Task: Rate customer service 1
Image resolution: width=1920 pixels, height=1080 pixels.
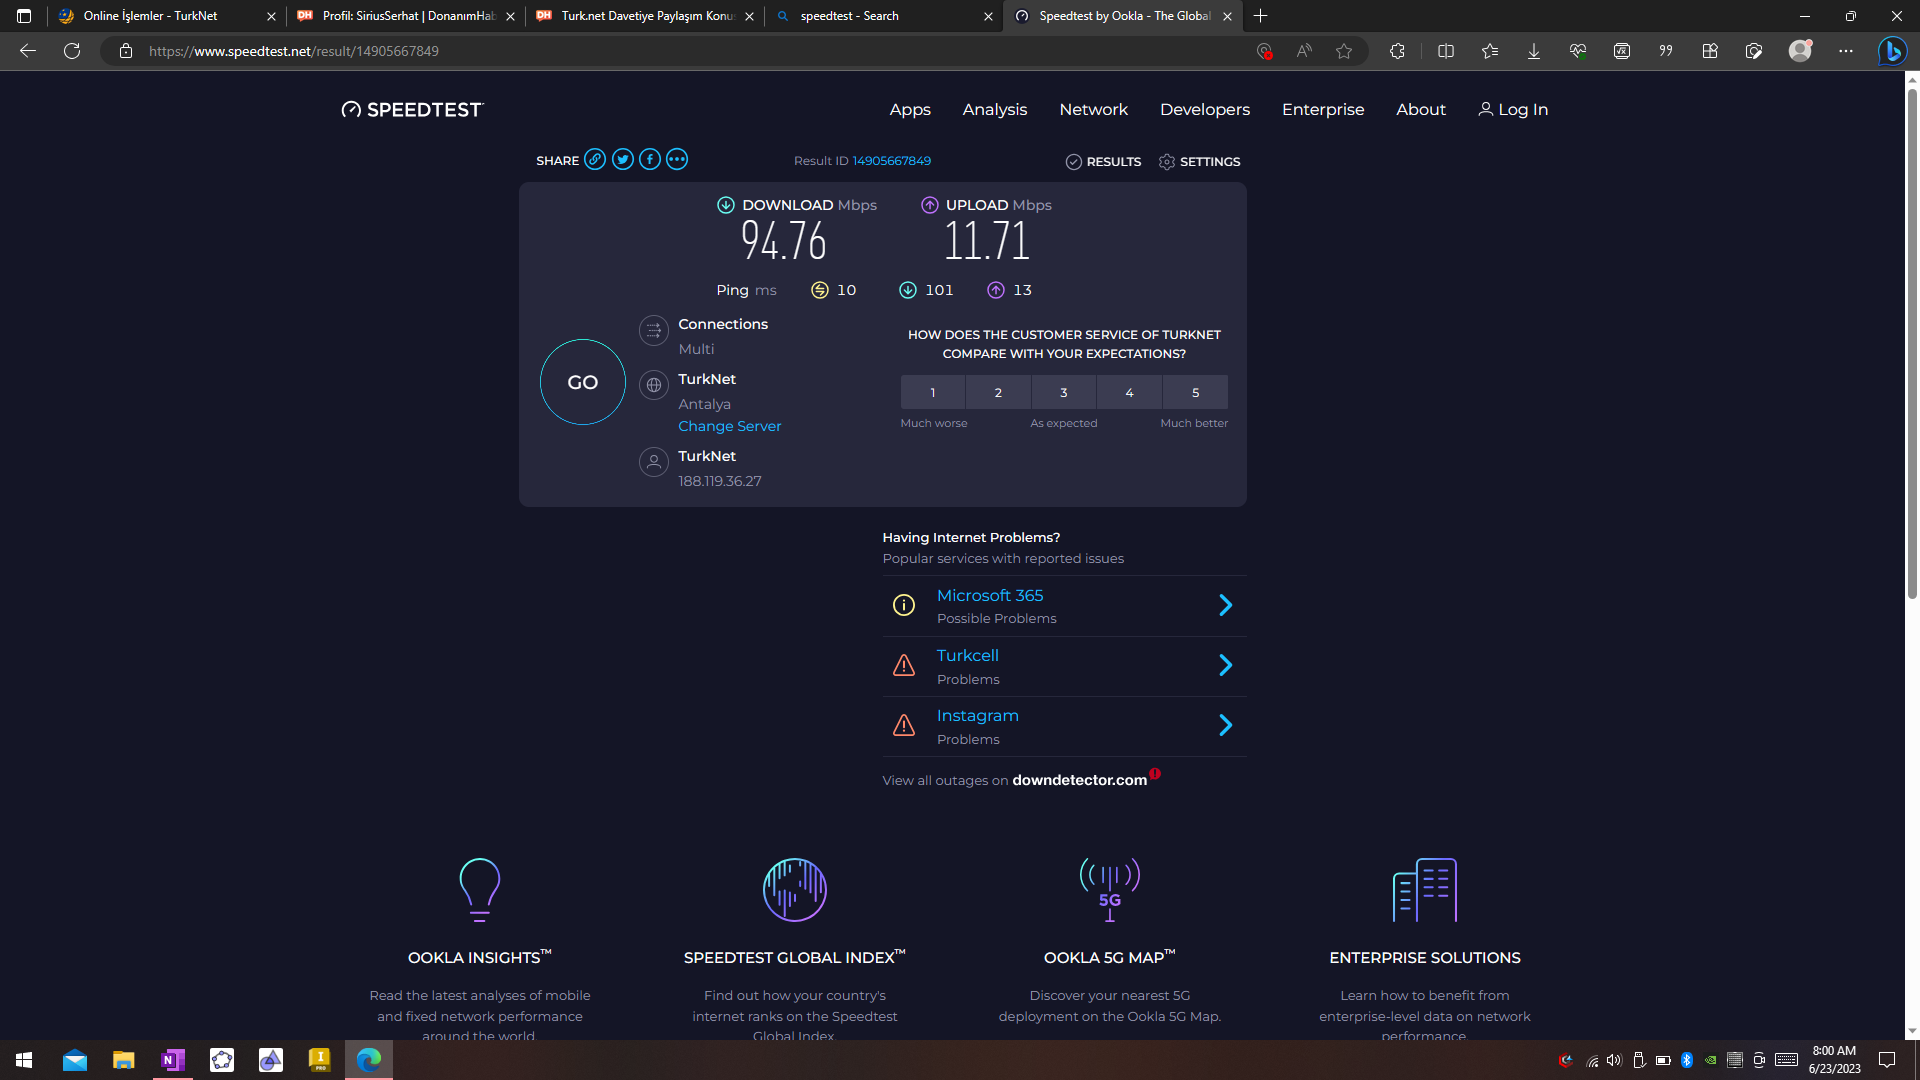Action: (933, 393)
